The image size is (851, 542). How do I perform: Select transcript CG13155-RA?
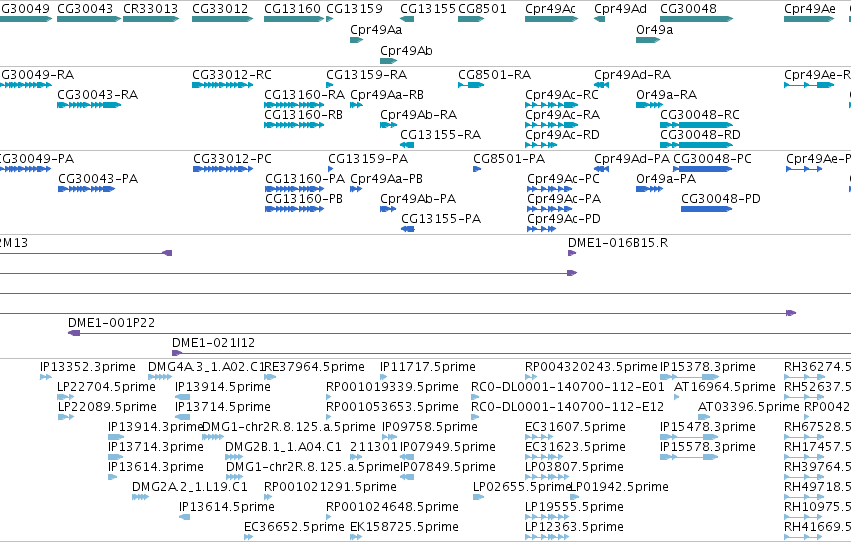pos(407,145)
